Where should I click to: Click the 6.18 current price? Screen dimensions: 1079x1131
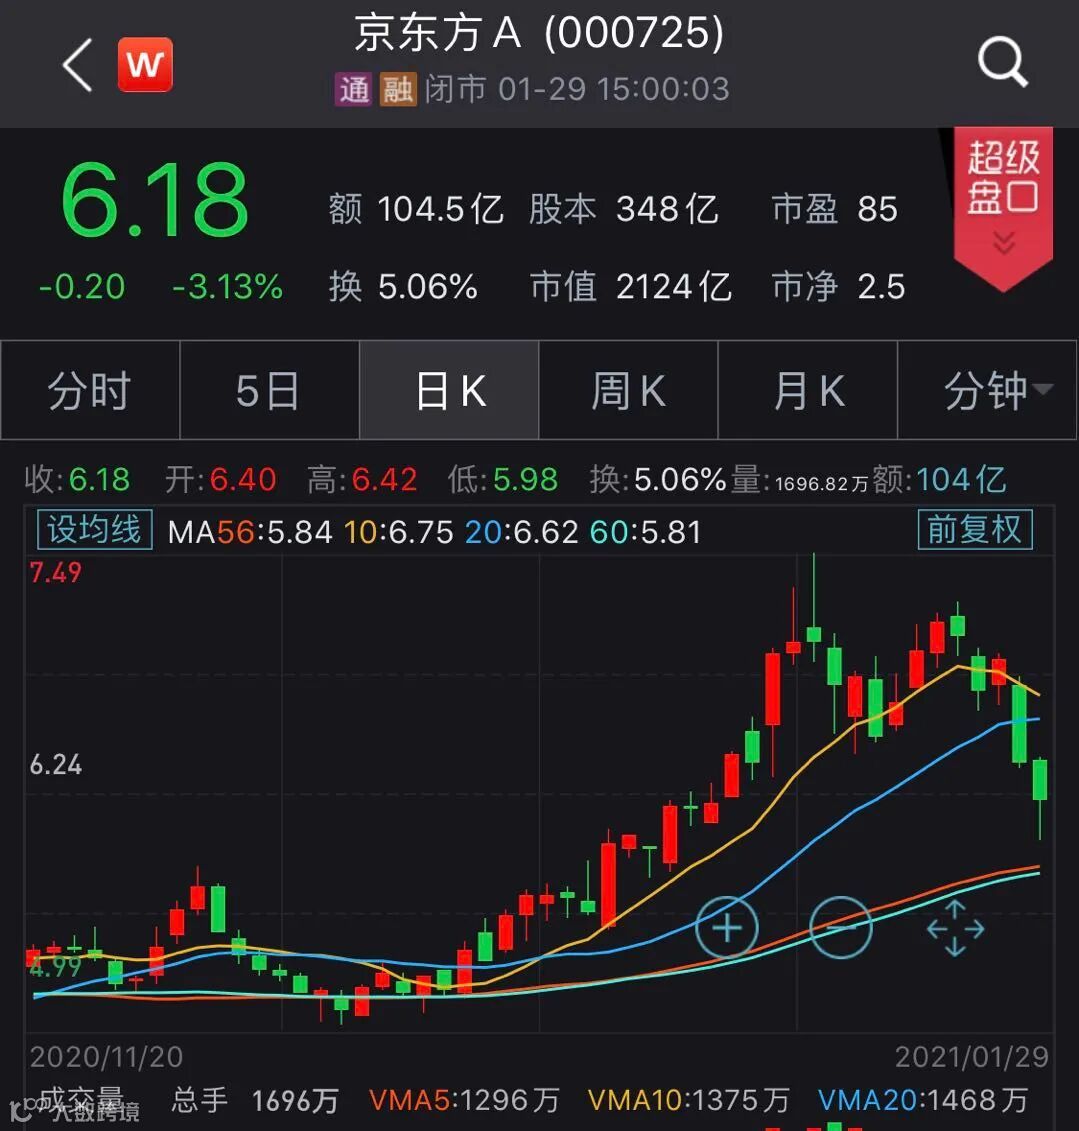(x=154, y=200)
